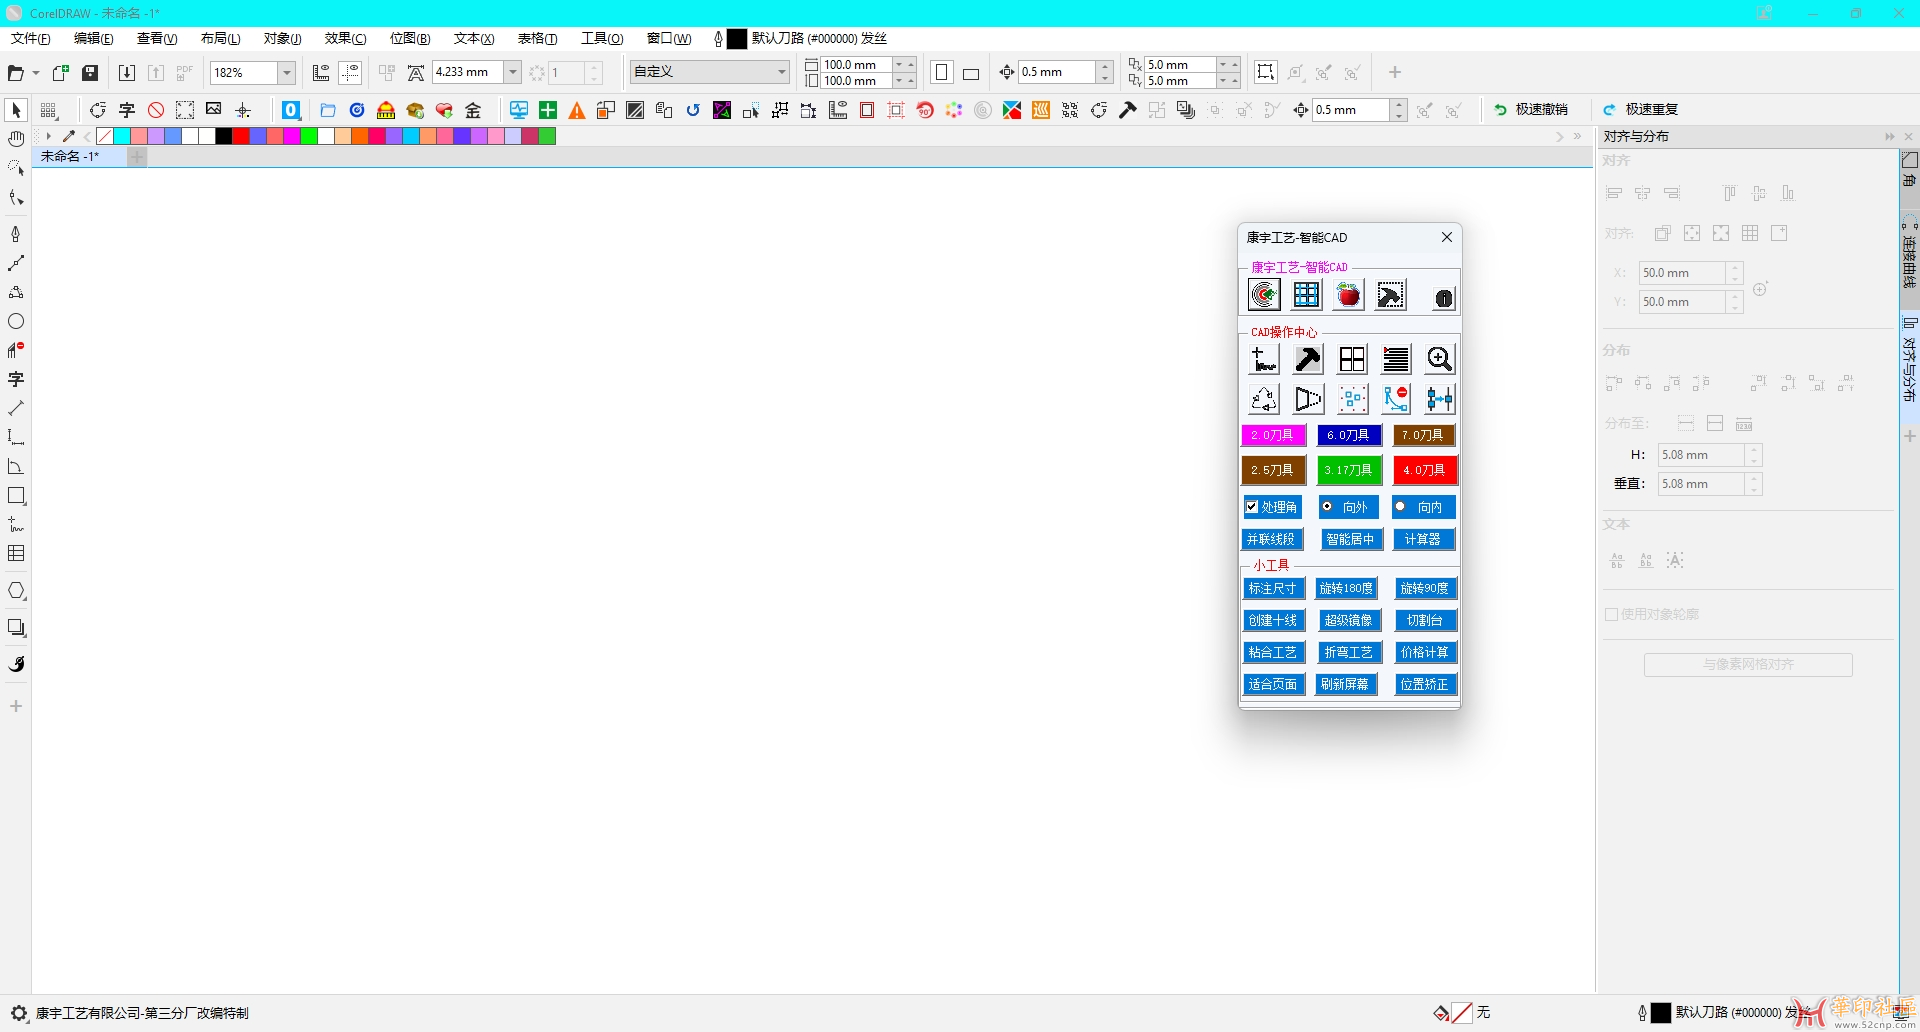Screen dimensions: 1920x1032
Task: Click the target icon in 智能CAD panel
Action: click(1264, 294)
